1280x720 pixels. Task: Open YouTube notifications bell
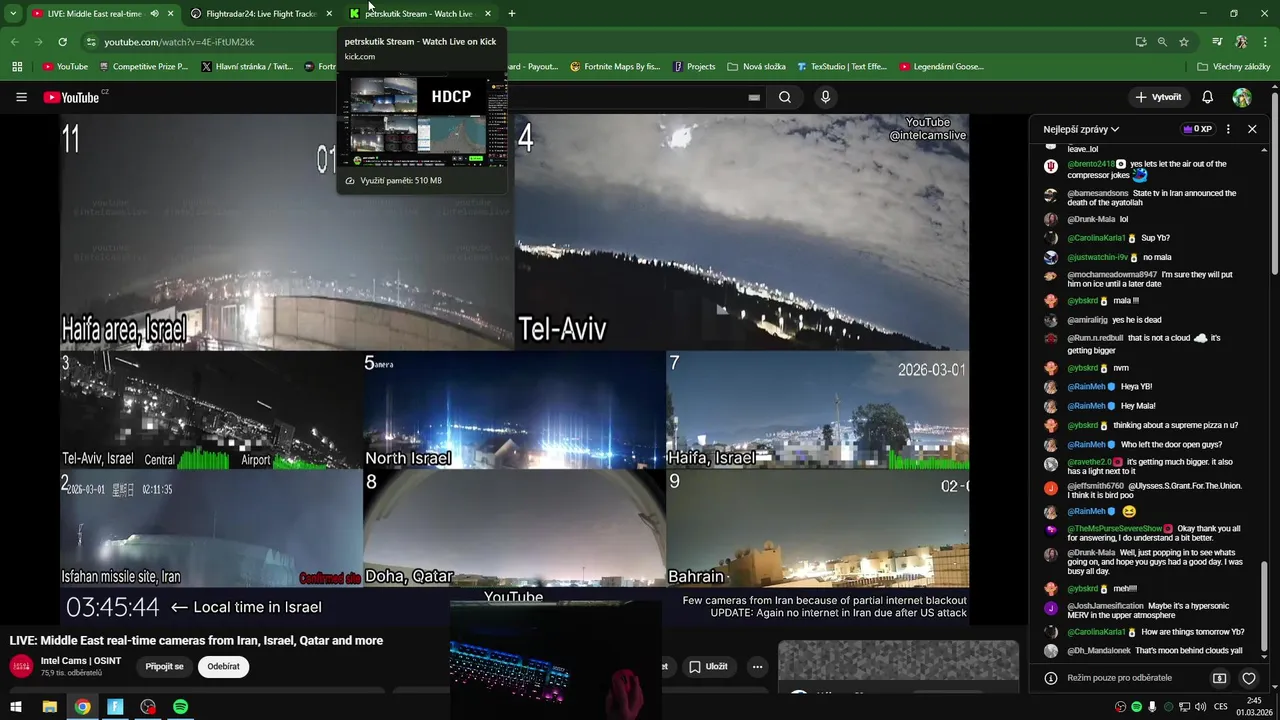1207,97
